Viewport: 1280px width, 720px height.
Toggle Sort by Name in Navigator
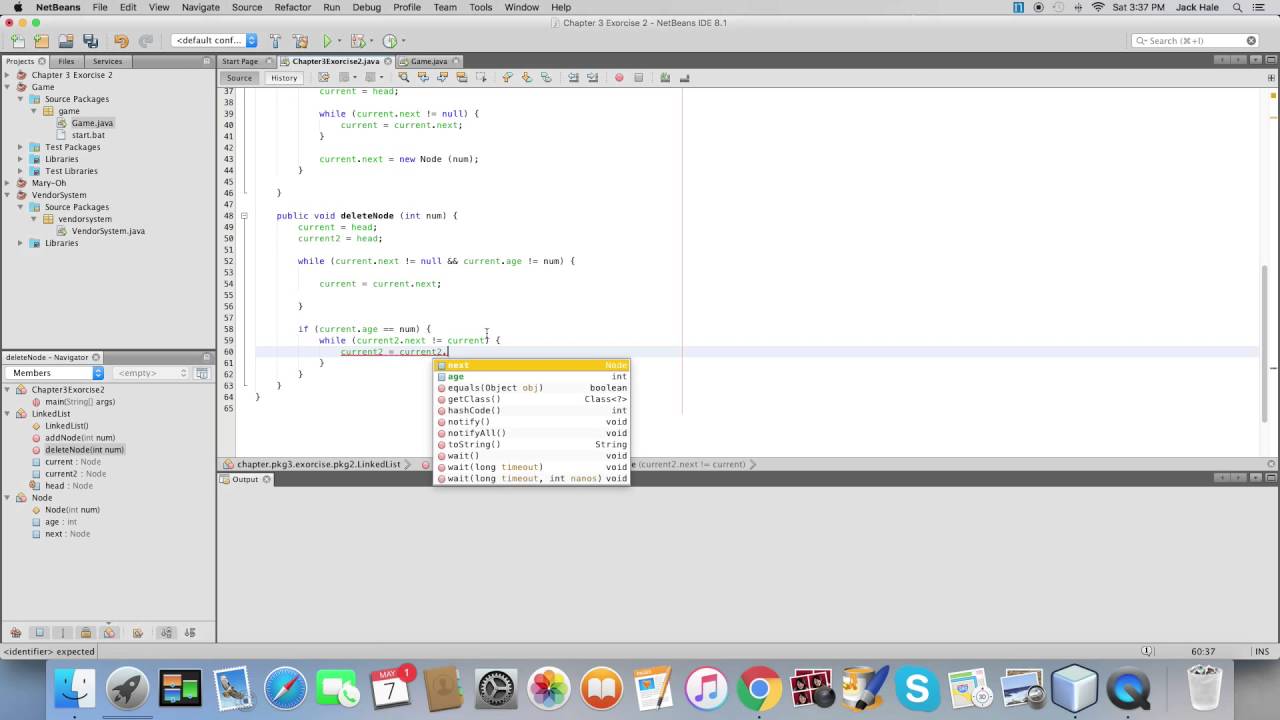[167, 632]
